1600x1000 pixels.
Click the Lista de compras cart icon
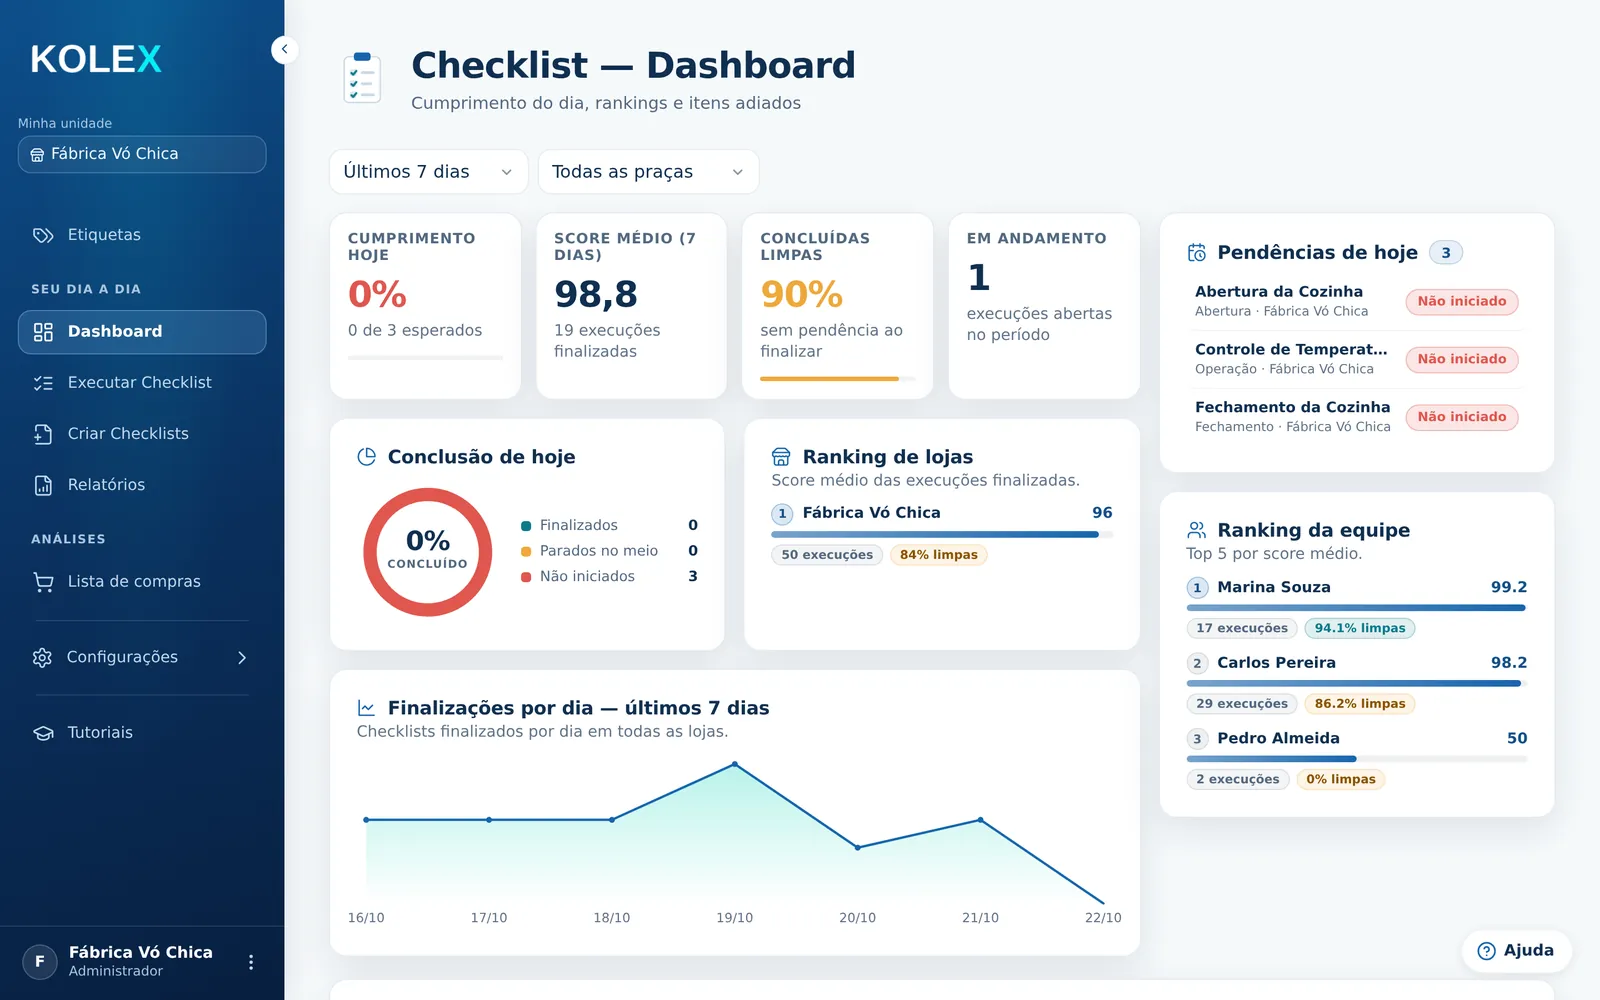43,582
